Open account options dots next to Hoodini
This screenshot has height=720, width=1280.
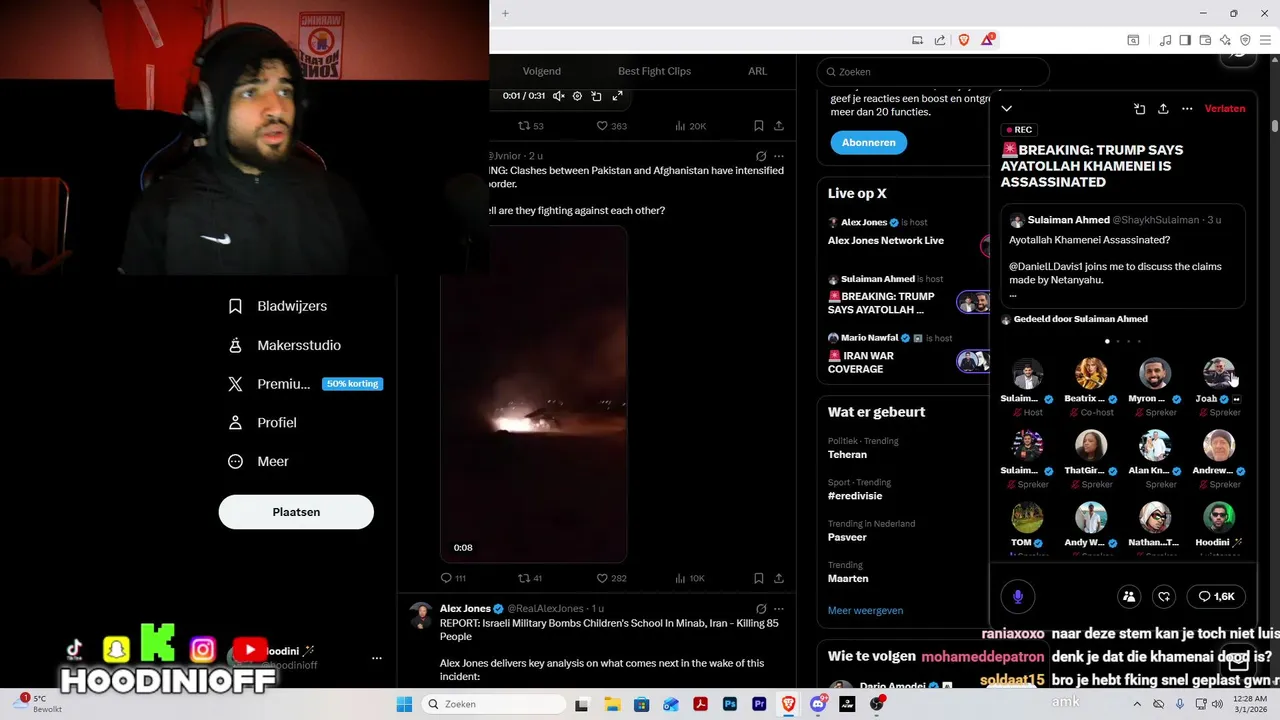click(377, 658)
